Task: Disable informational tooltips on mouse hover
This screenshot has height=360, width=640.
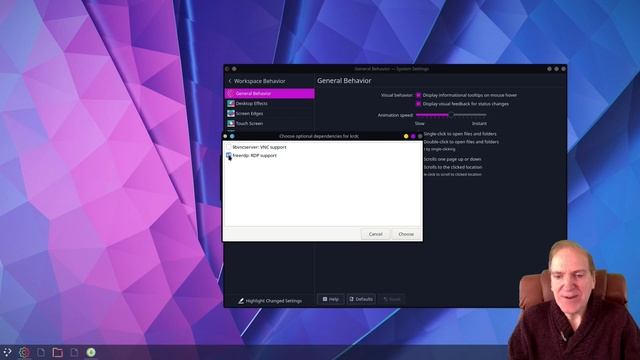Action: [x=418, y=95]
